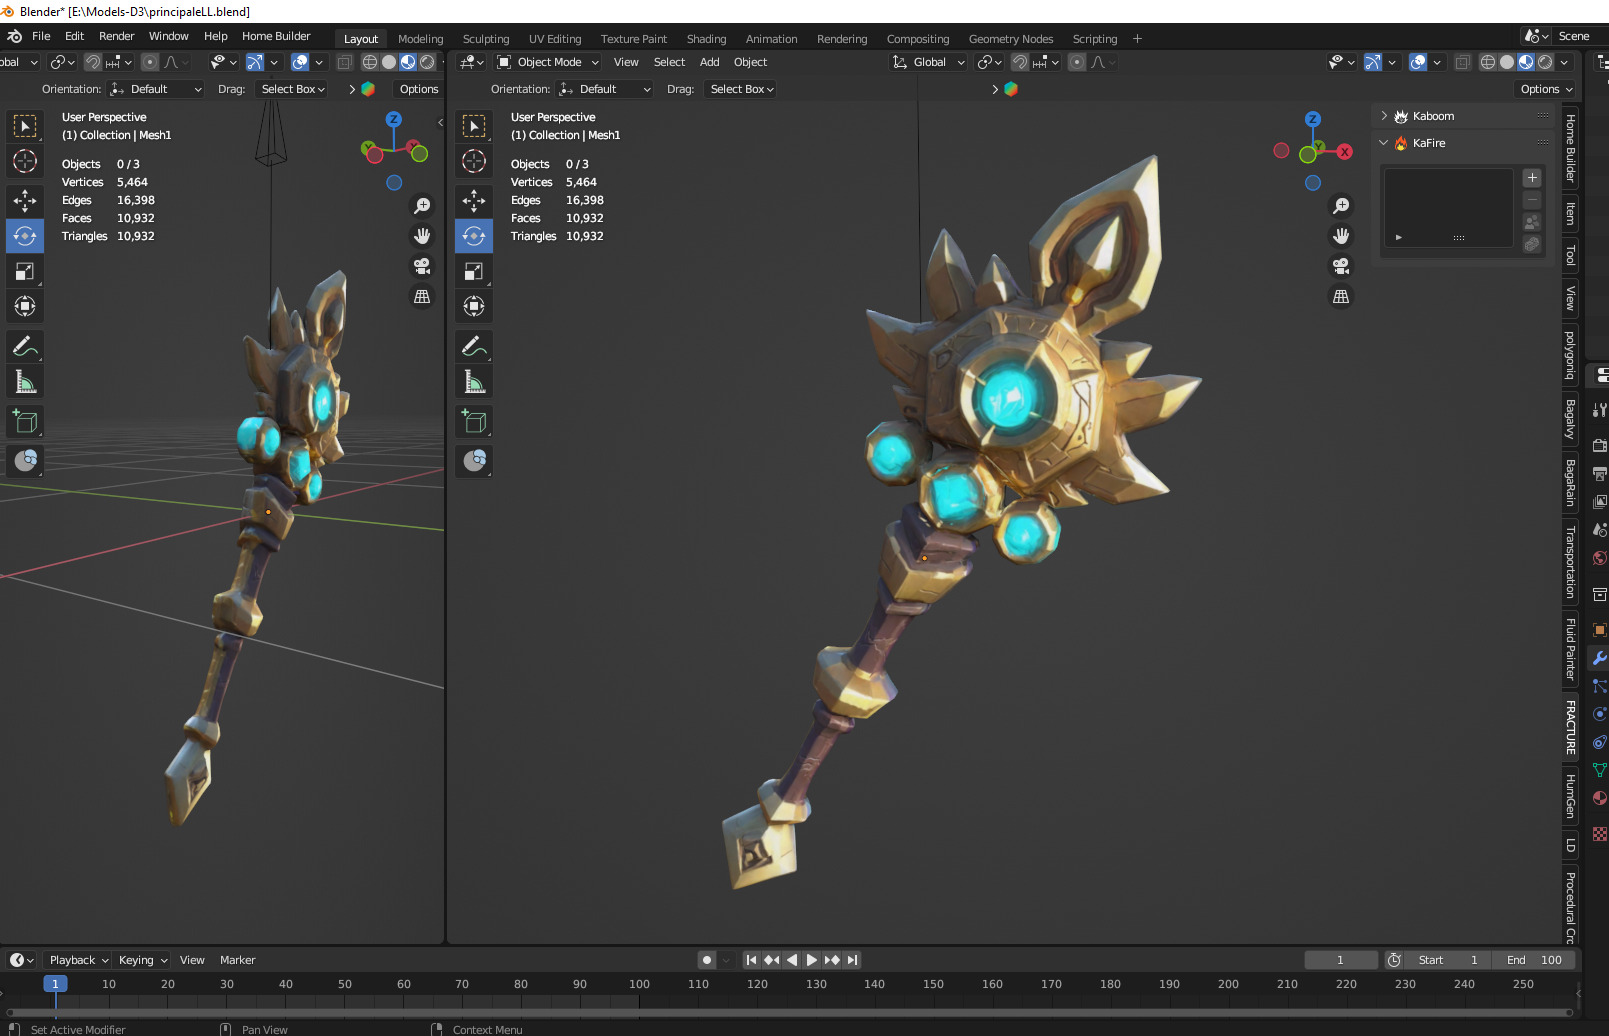Switch to the Shading workspace tab

click(706, 39)
